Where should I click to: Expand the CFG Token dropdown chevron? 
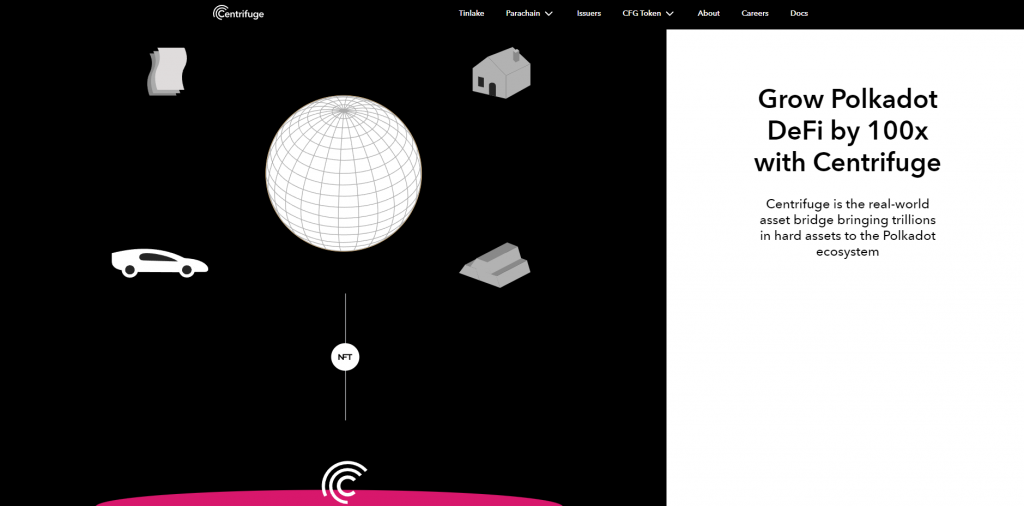click(669, 14)
